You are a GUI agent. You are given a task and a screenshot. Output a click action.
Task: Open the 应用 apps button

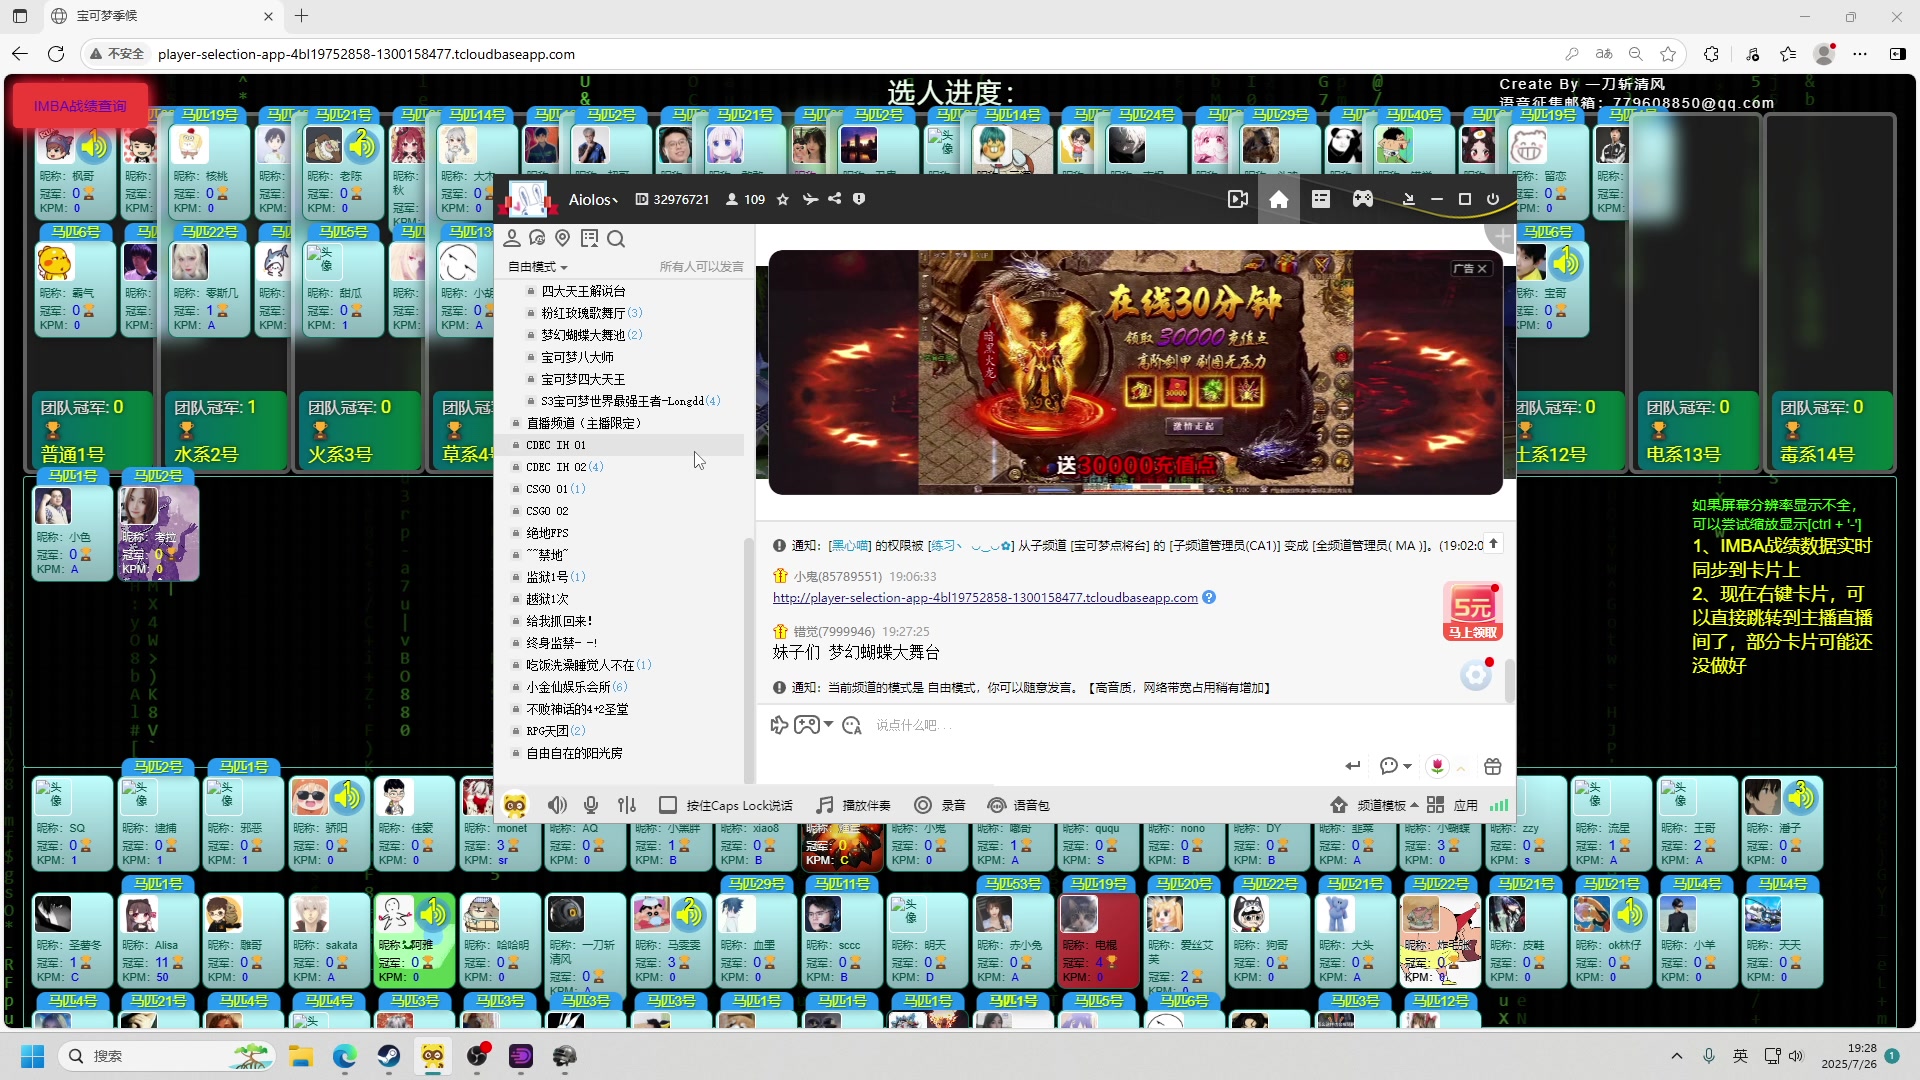click(1452, 805)
